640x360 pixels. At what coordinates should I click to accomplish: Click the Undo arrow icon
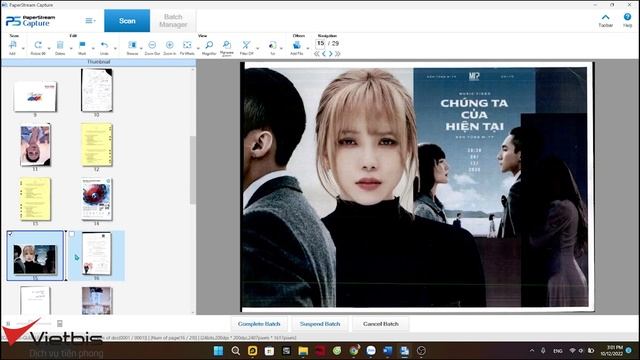tap(104, 45)
